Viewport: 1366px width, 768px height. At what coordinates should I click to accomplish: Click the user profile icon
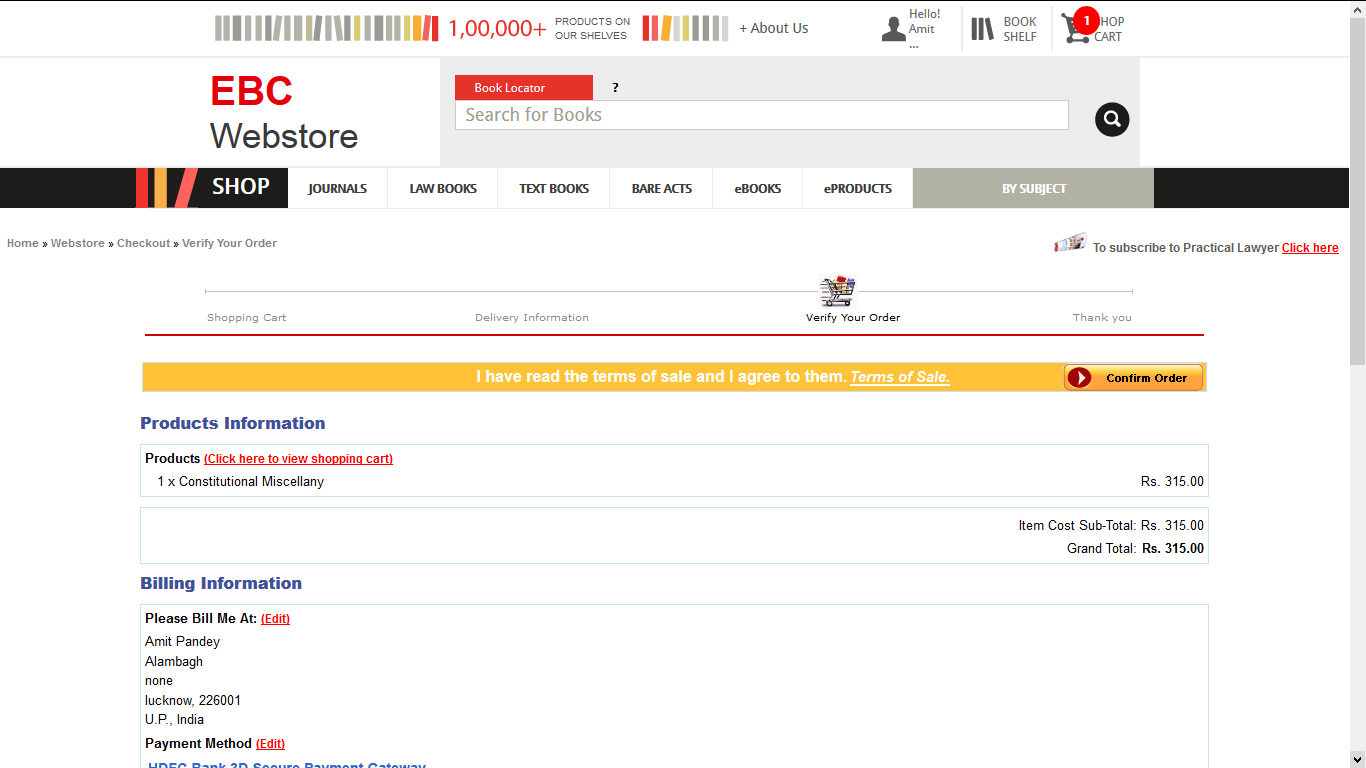pos(893,29)
